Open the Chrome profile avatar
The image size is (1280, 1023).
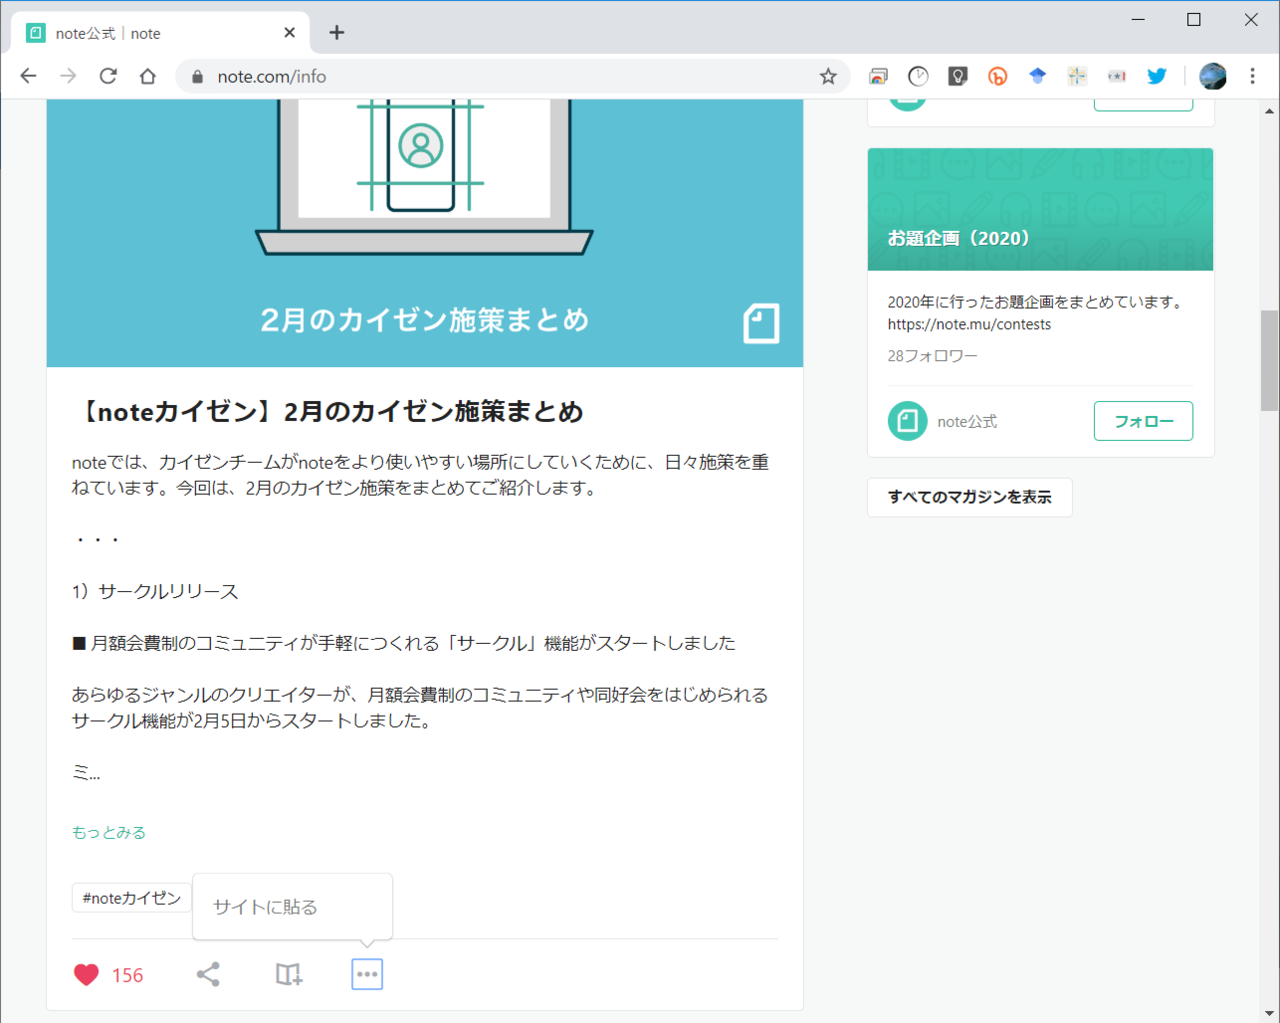[1213, 76]
